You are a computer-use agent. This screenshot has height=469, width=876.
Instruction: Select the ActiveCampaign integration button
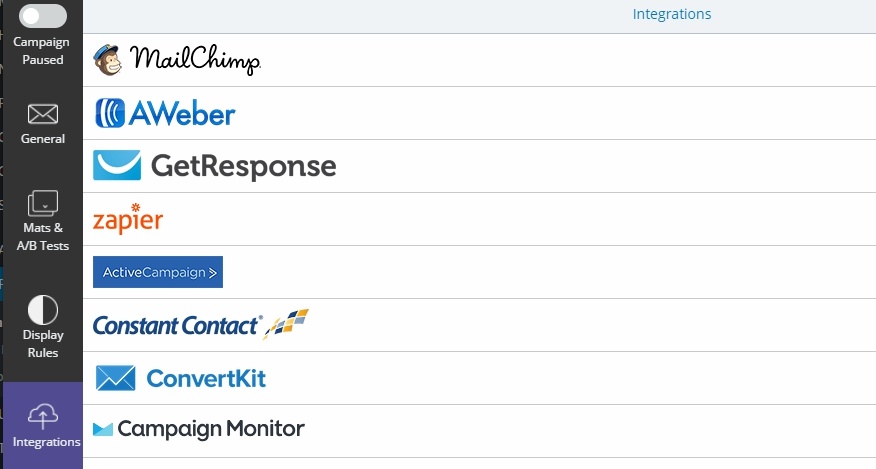point(158,272)
